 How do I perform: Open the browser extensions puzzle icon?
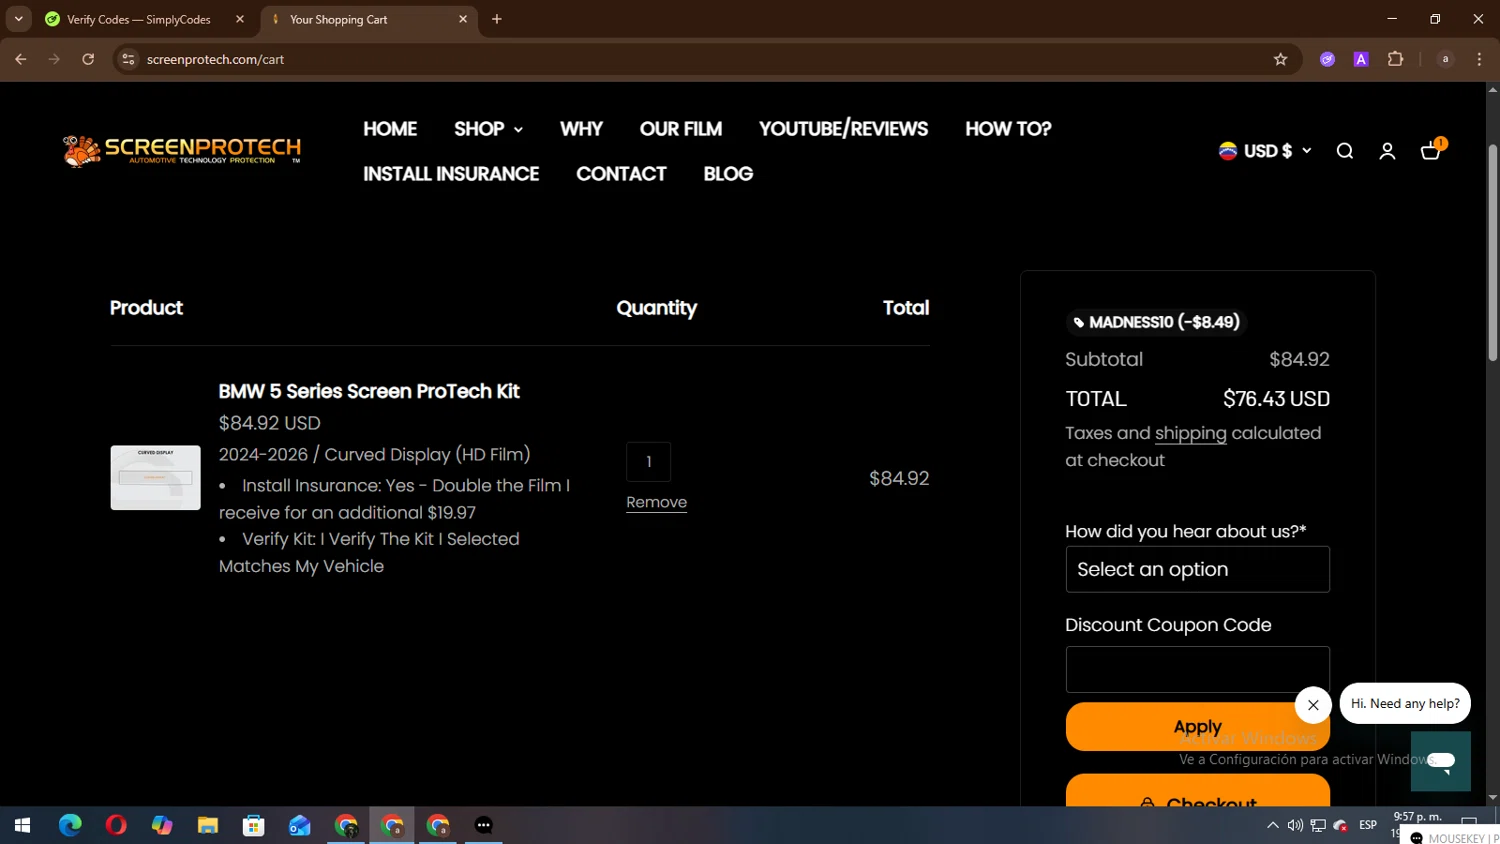(1396, 59)
